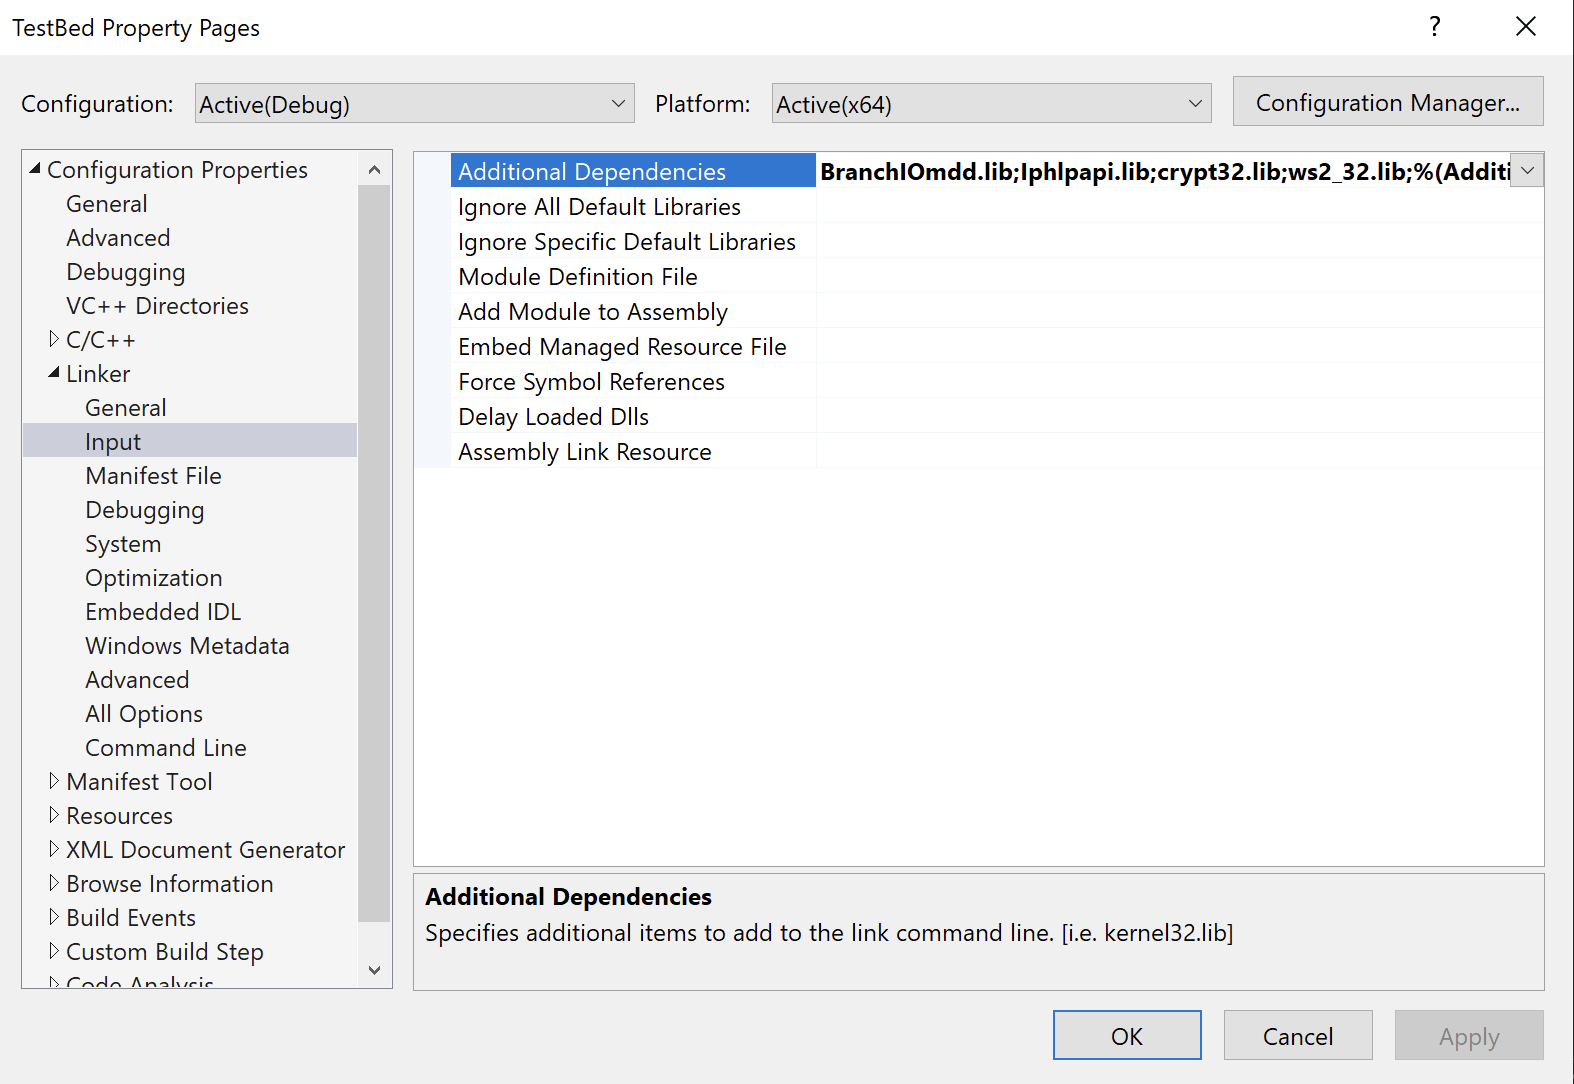
Task: Select All Options under Linker
Action: [144, 714]
